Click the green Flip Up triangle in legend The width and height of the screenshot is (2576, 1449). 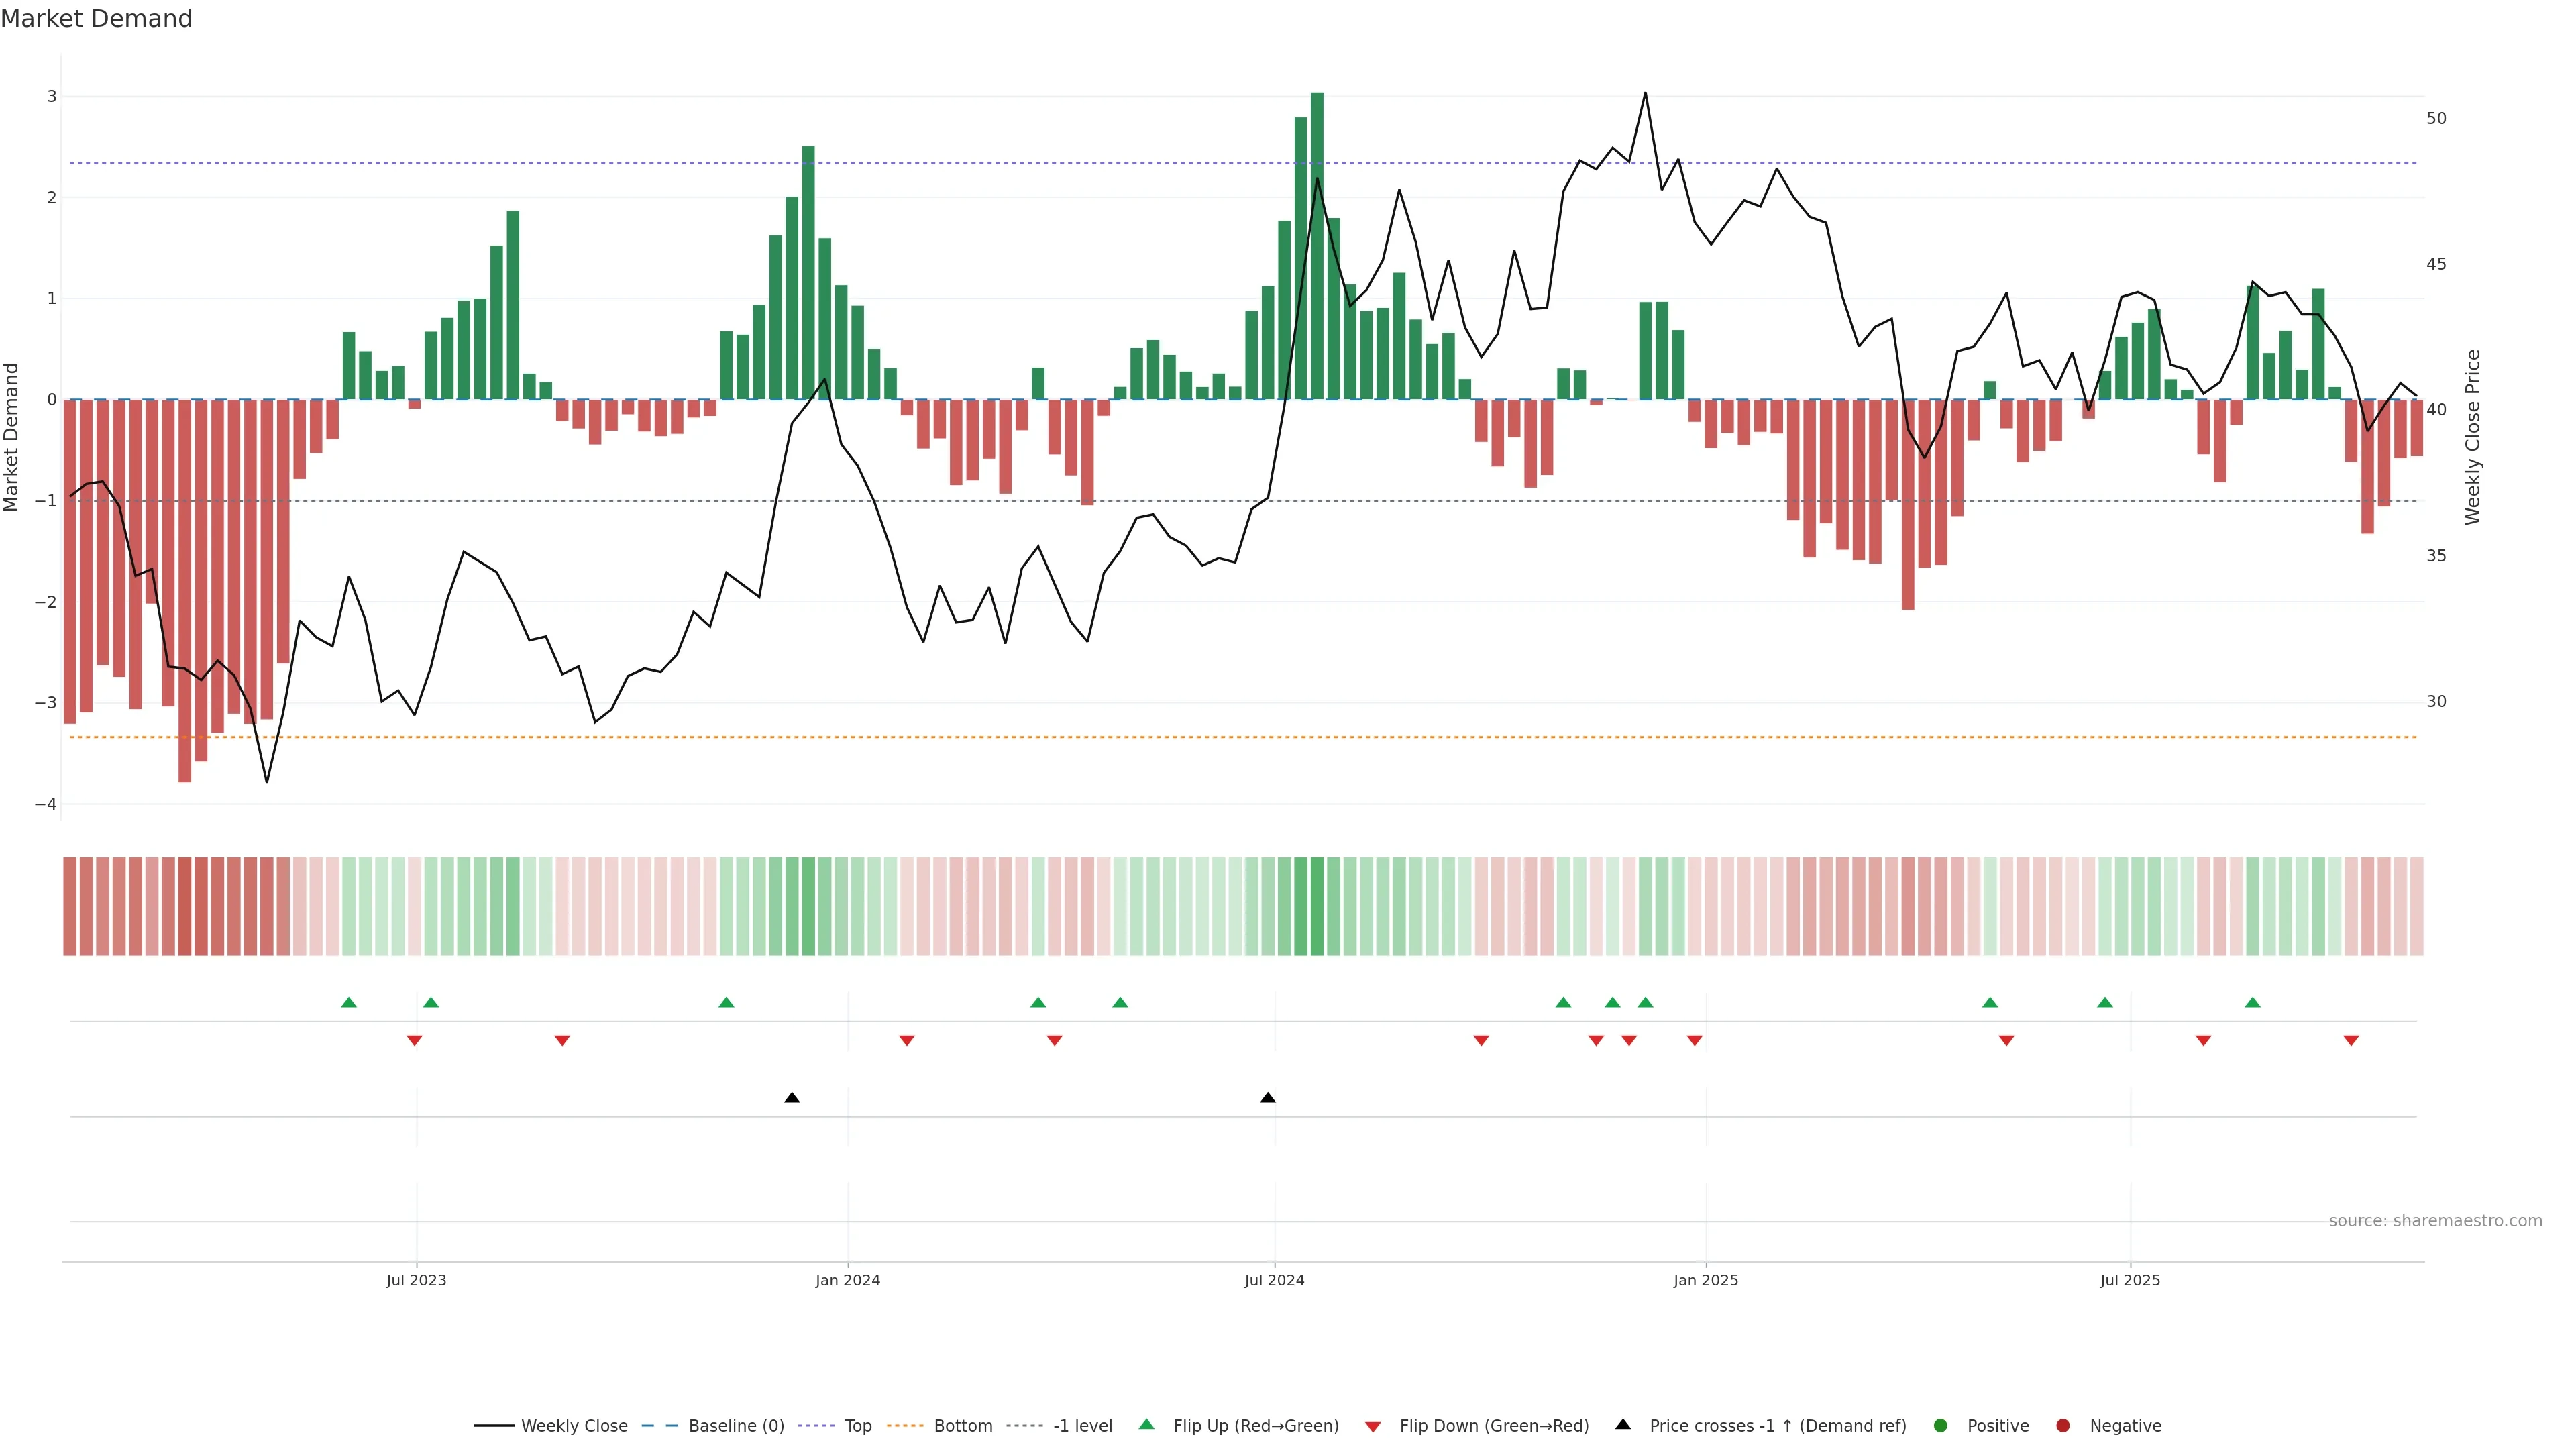click(x=1146, y=1424)
